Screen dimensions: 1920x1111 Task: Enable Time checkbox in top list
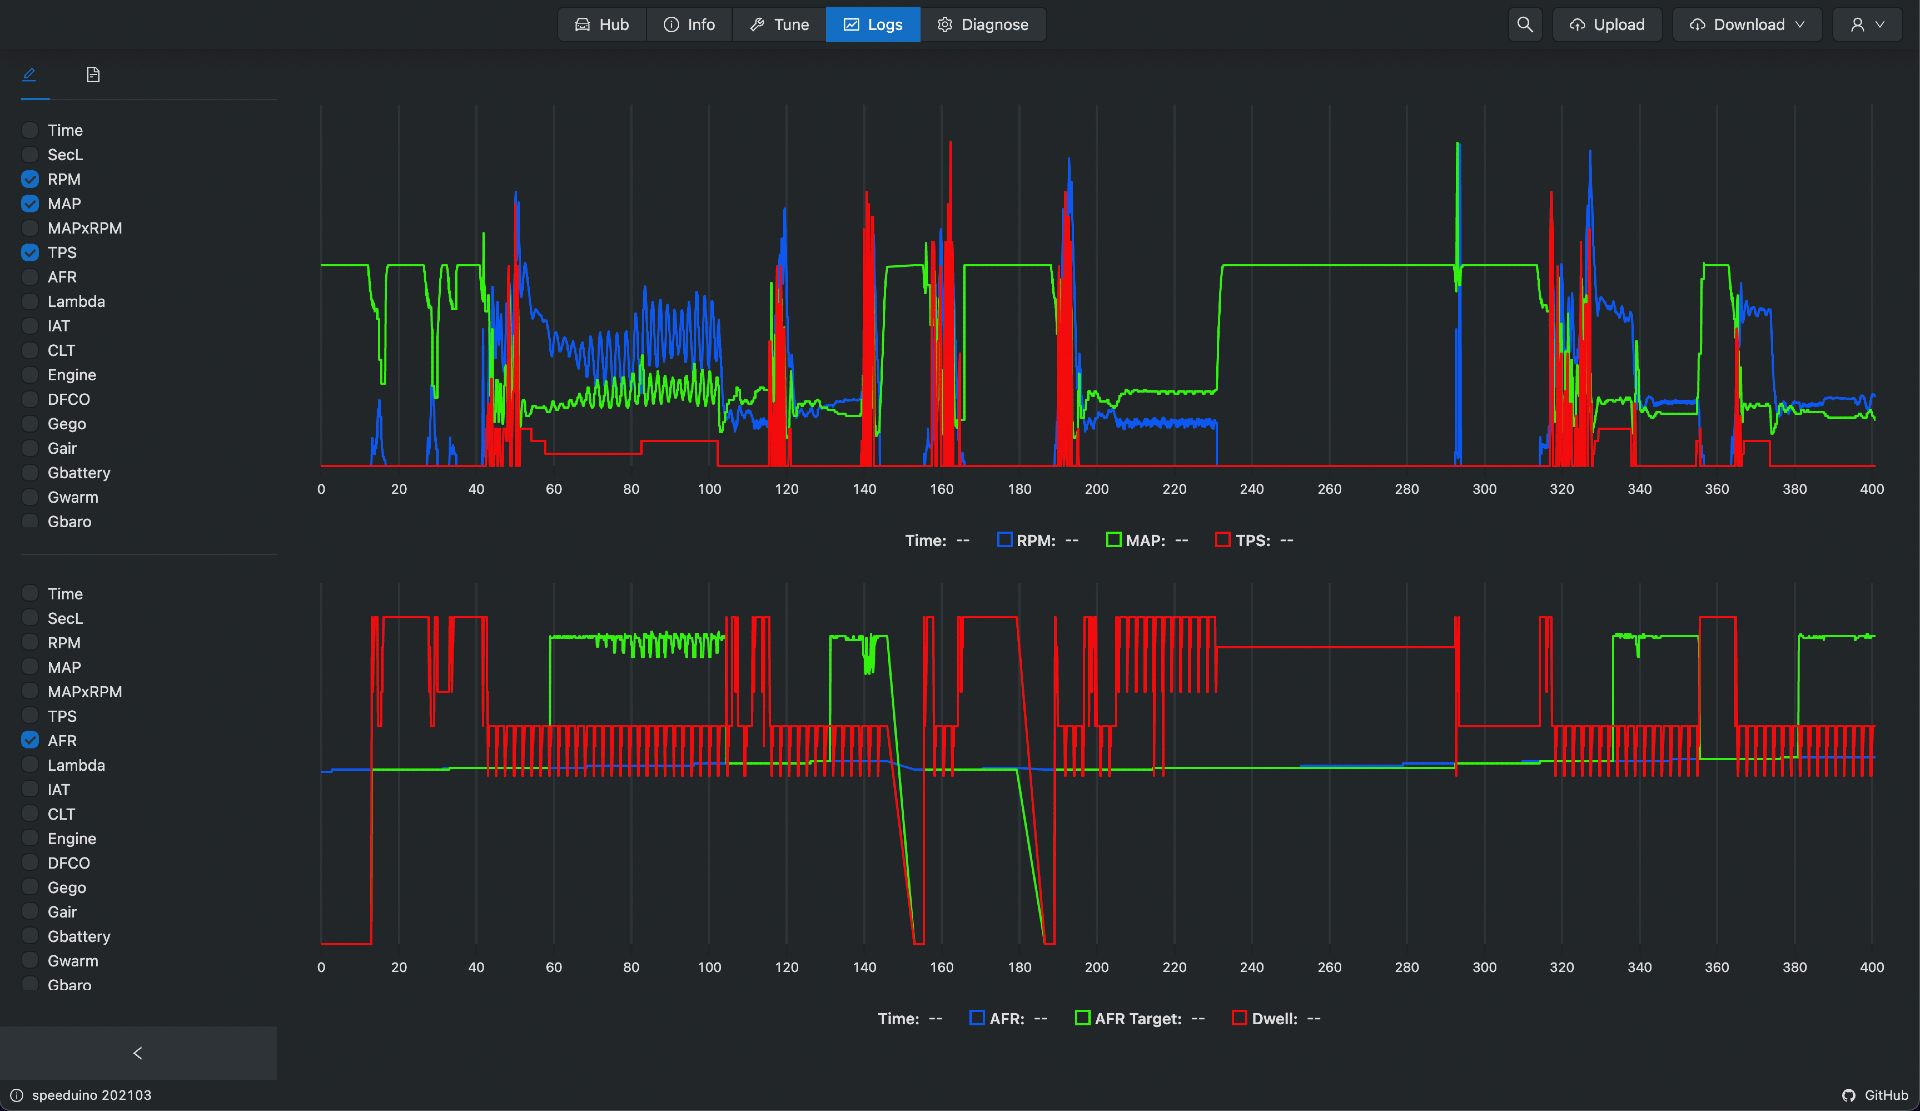(30, 130)
